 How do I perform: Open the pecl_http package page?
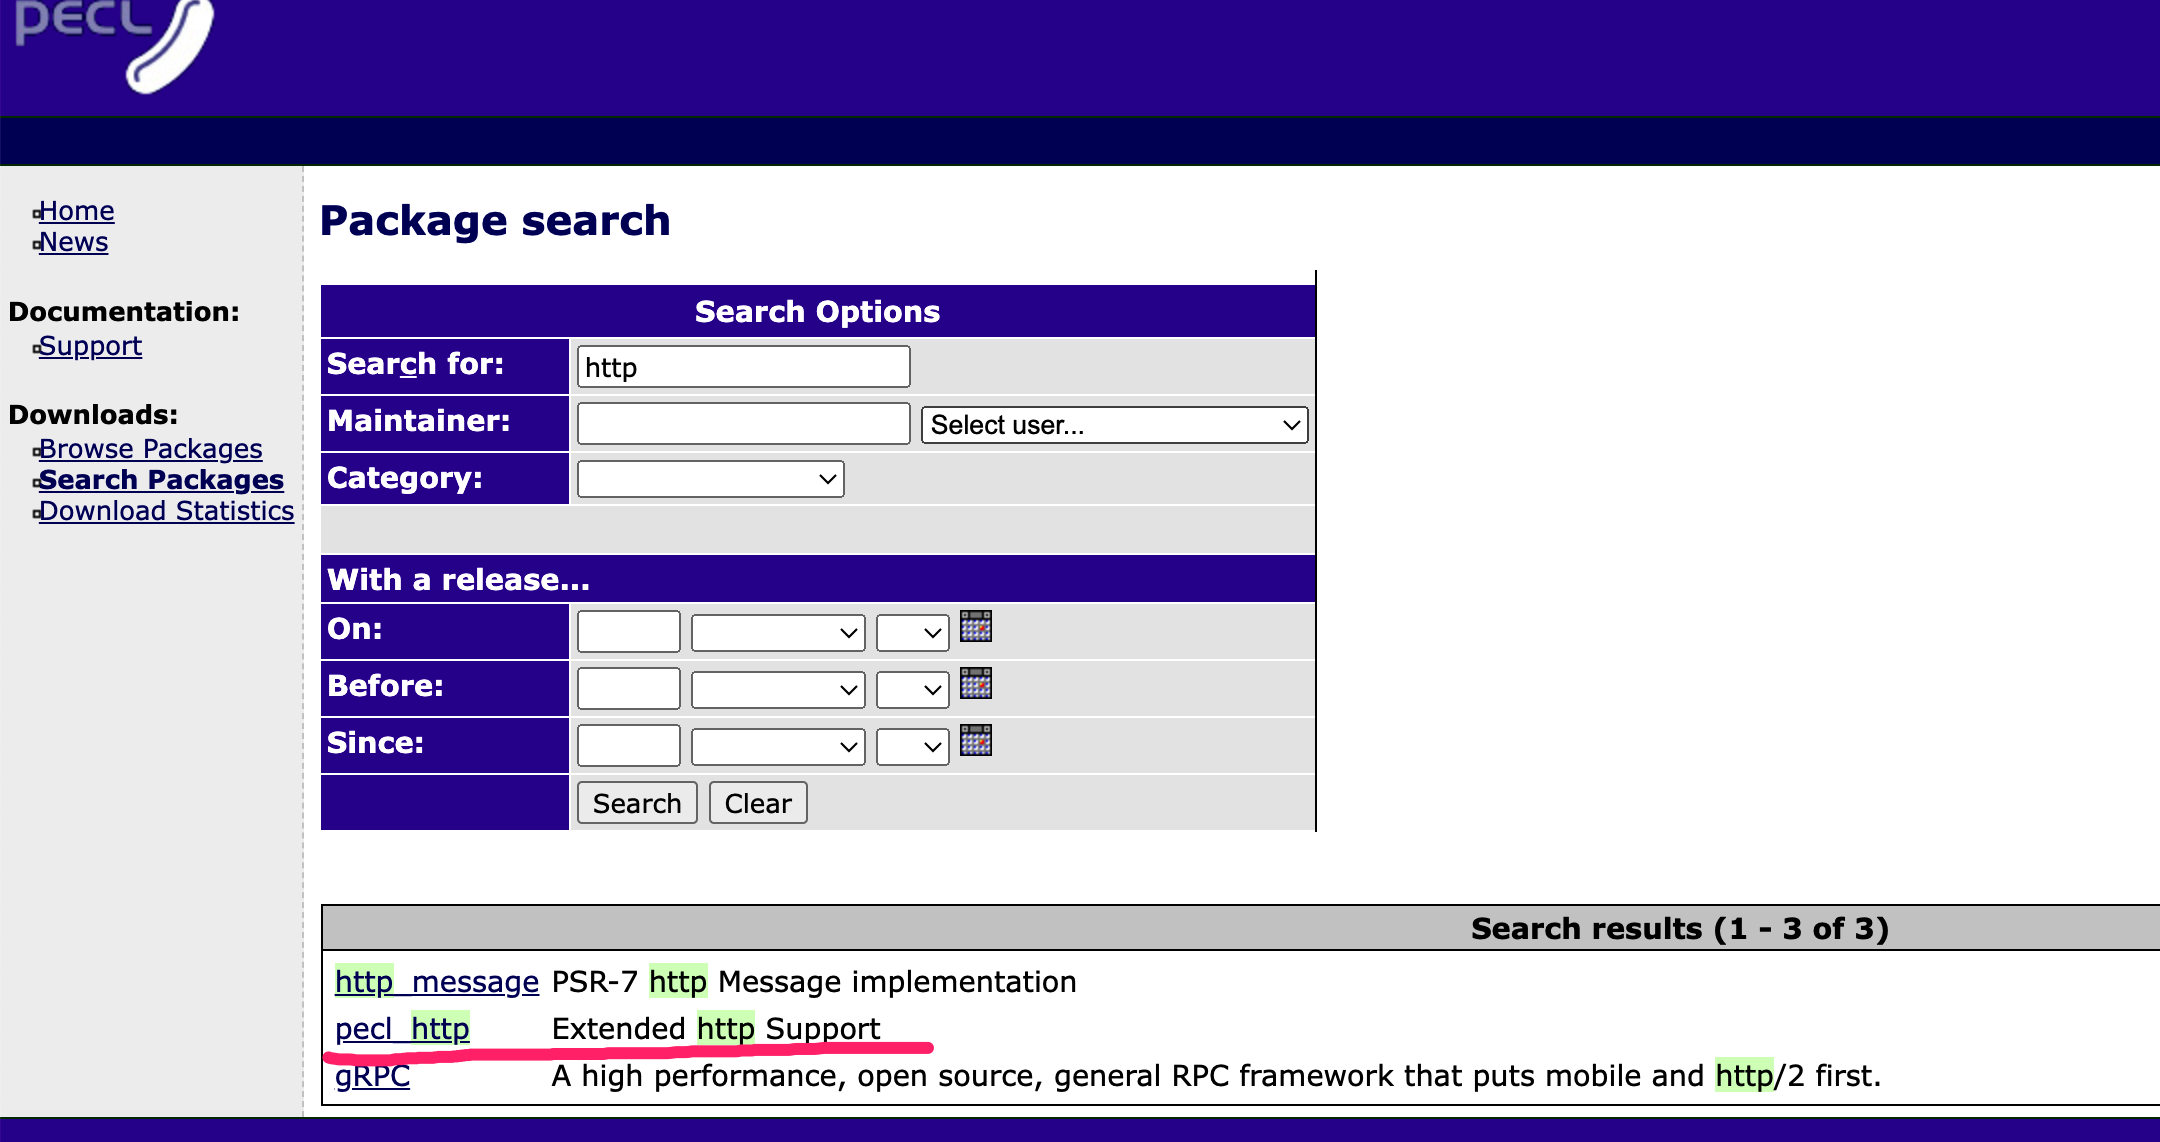pos(403,1028)
